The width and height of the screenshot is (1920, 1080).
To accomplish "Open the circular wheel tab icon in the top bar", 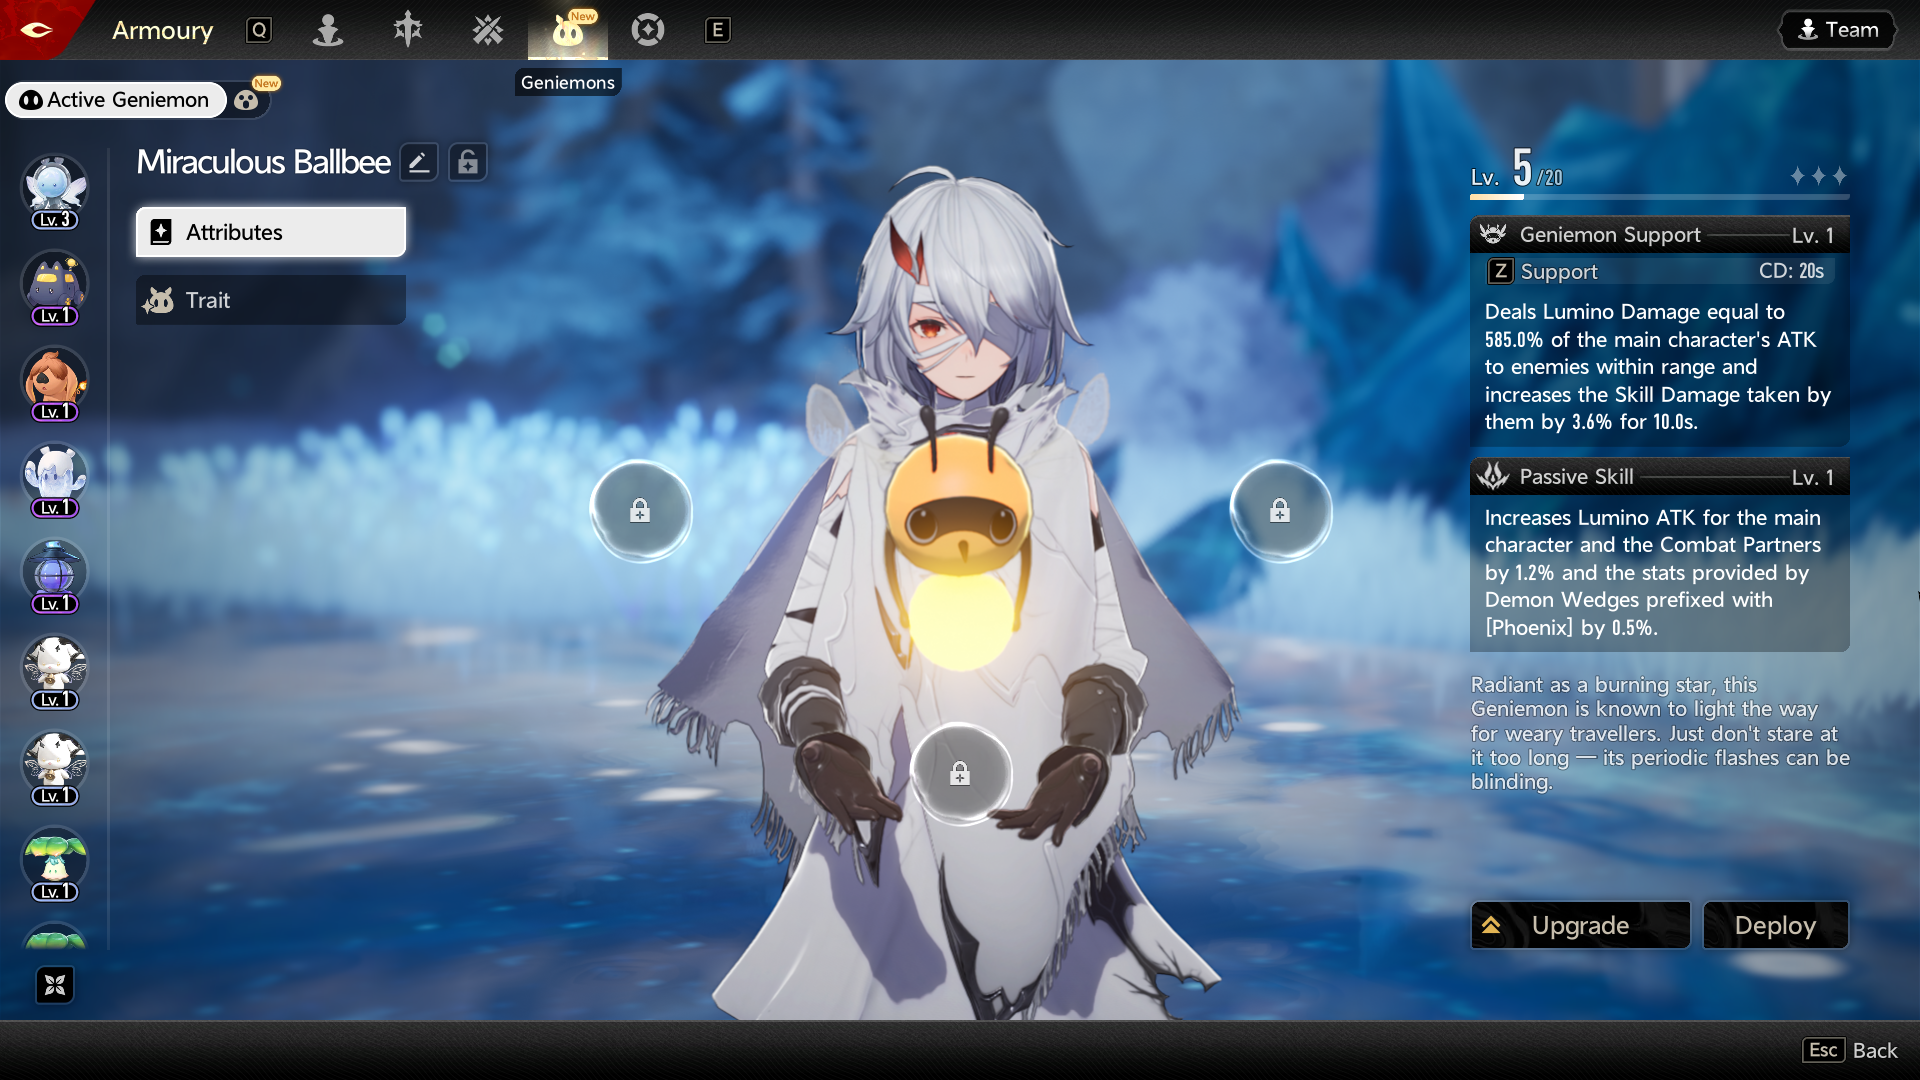I will (648, 30).
